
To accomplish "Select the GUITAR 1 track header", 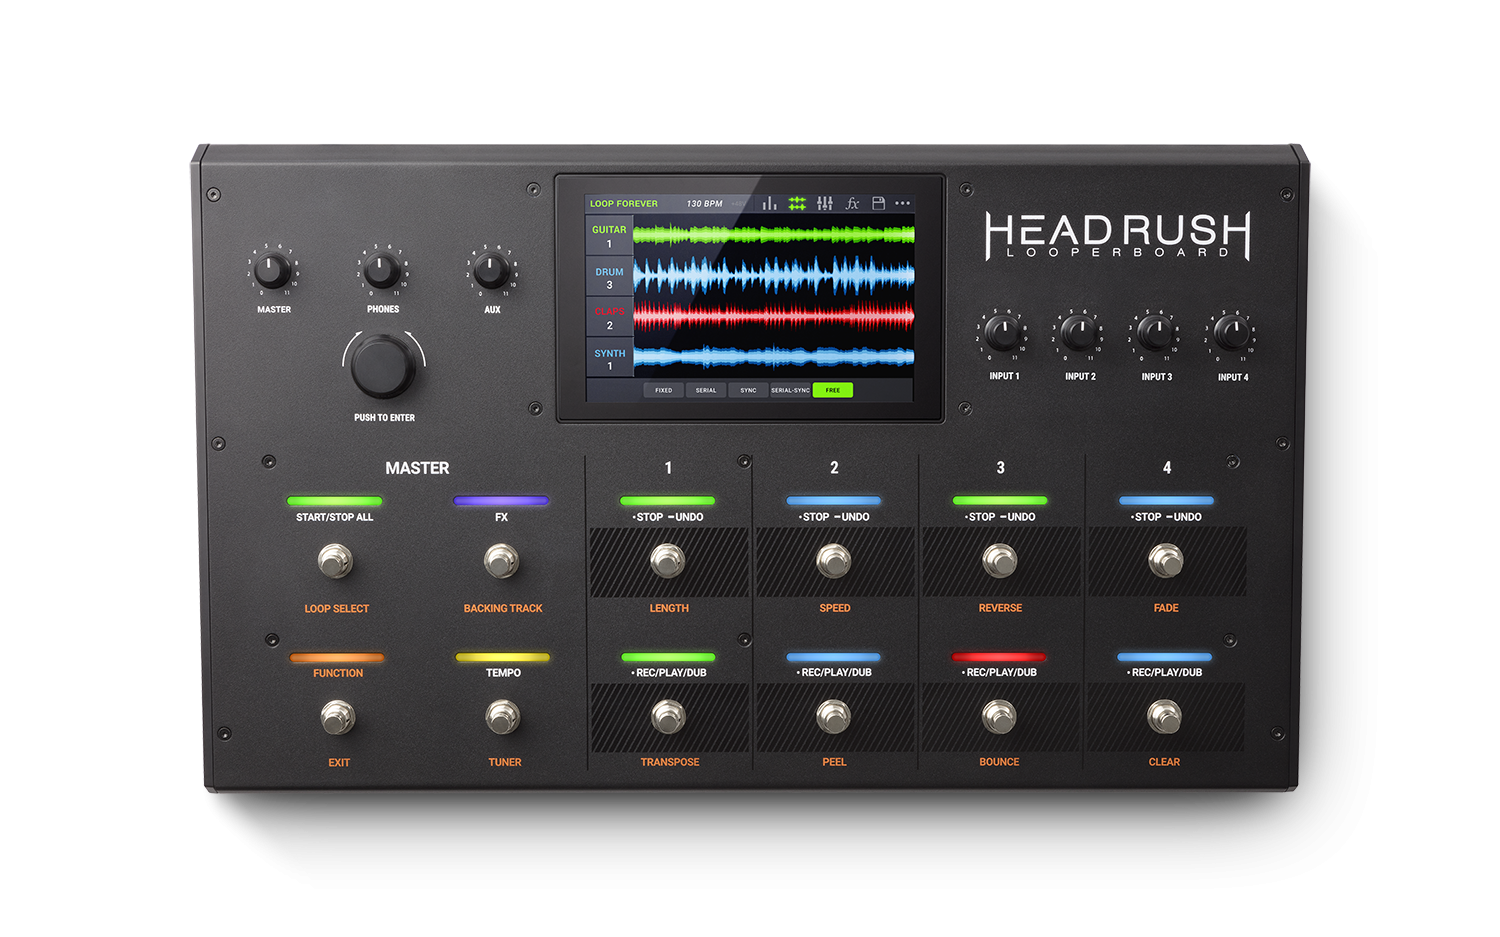I will pos(609,235).
